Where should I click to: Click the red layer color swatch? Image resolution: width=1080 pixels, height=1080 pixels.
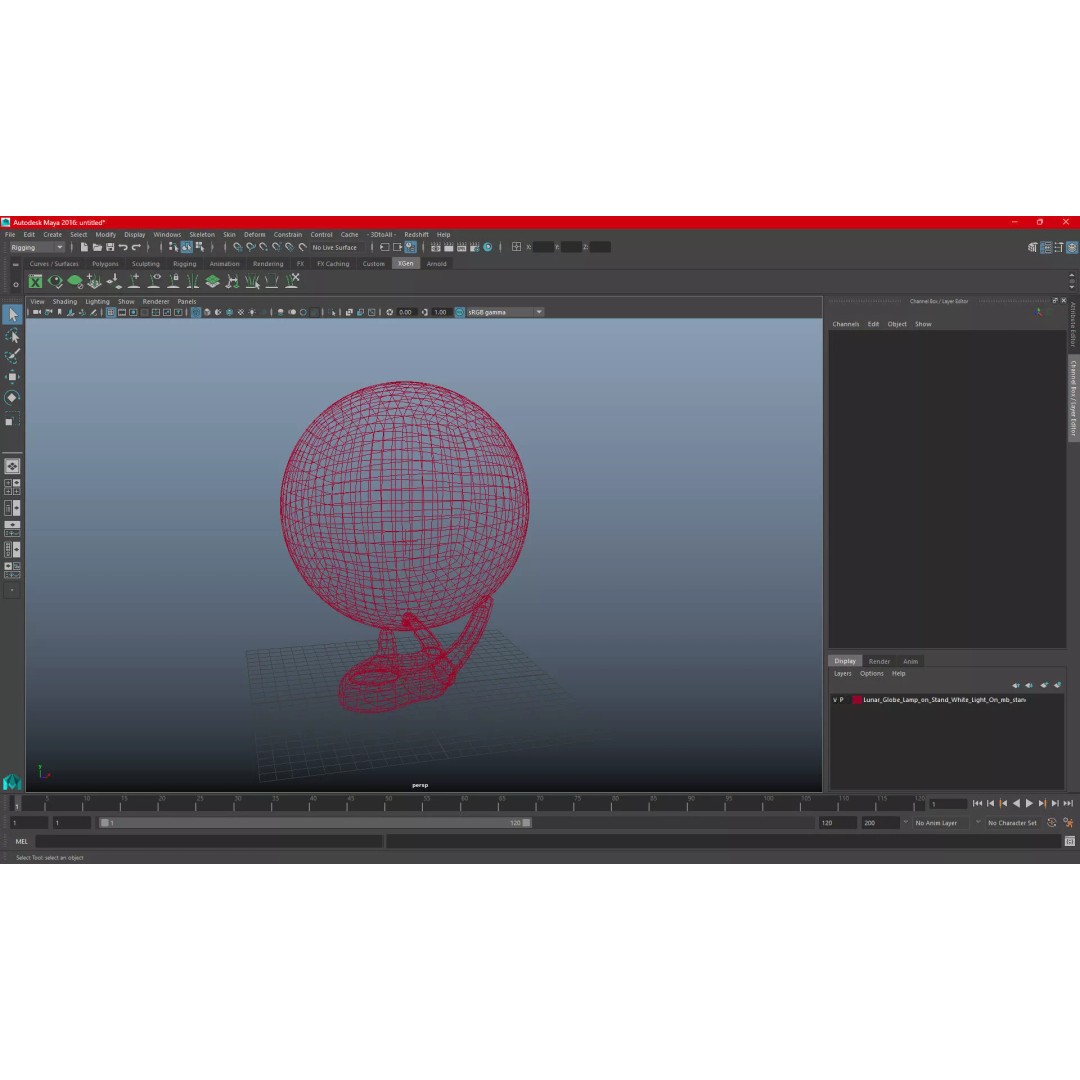point(857,700)
